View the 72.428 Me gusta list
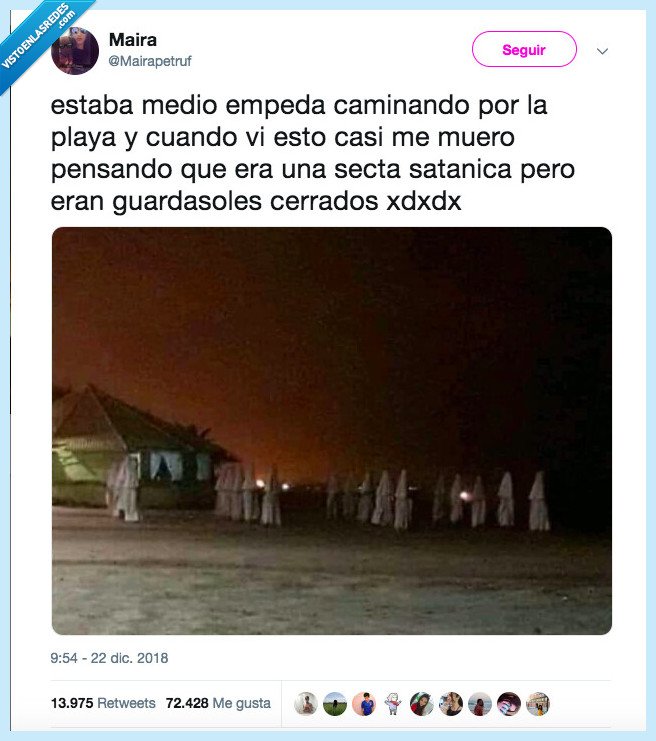656x741 pixels. pyautogui.click(x=218, y=703)
